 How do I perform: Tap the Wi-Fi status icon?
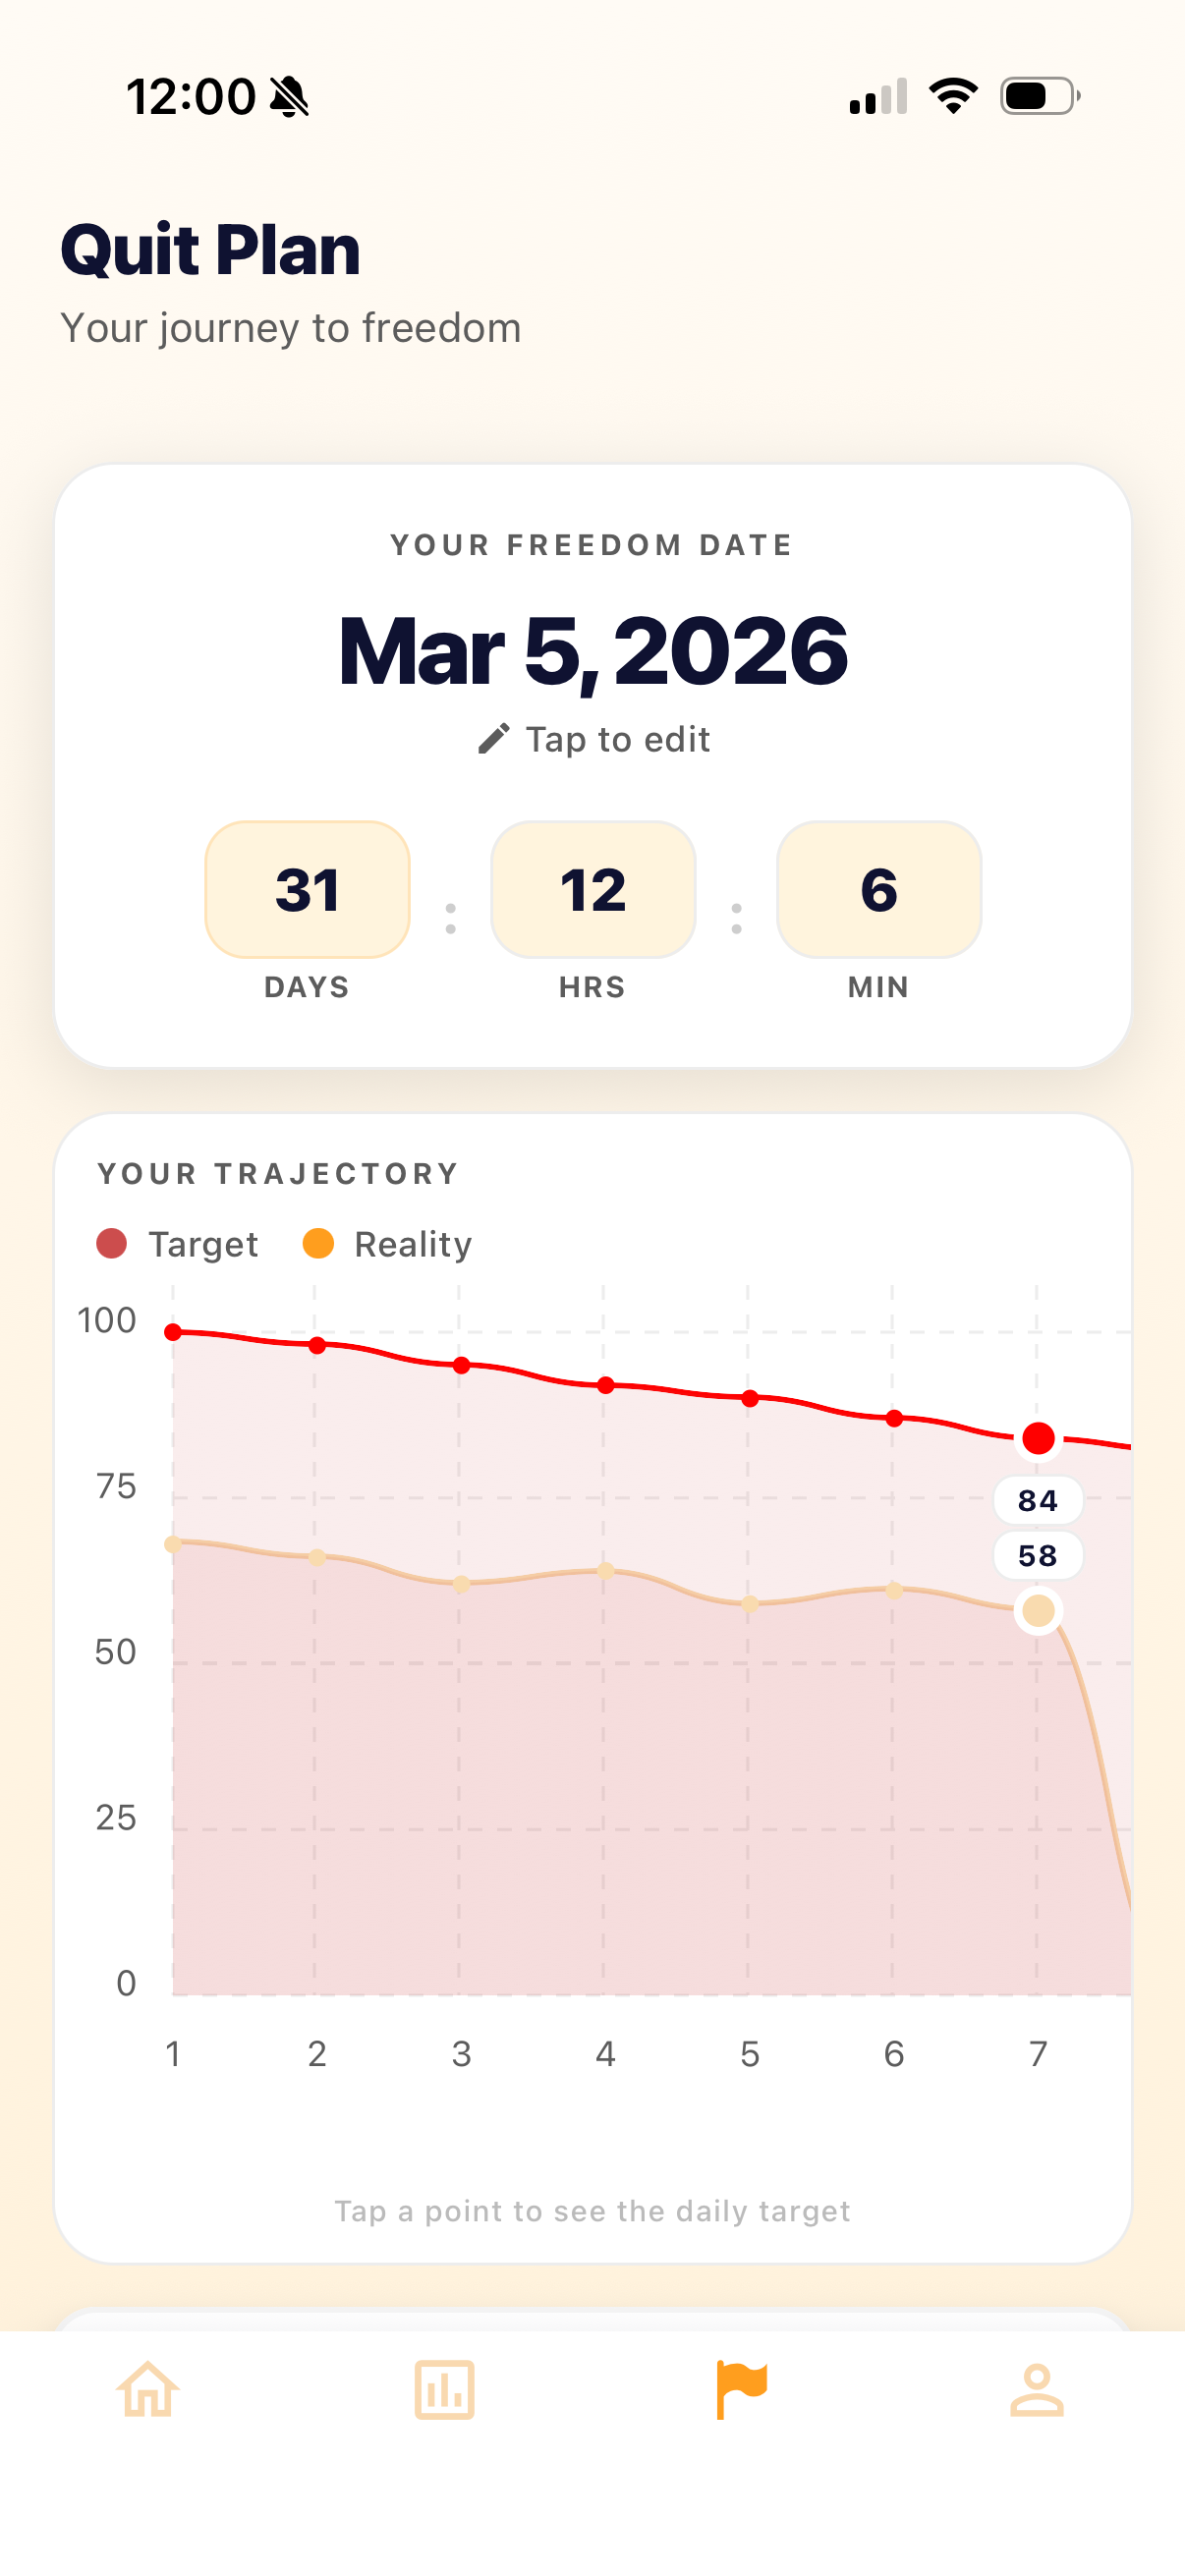click(953, 97)
